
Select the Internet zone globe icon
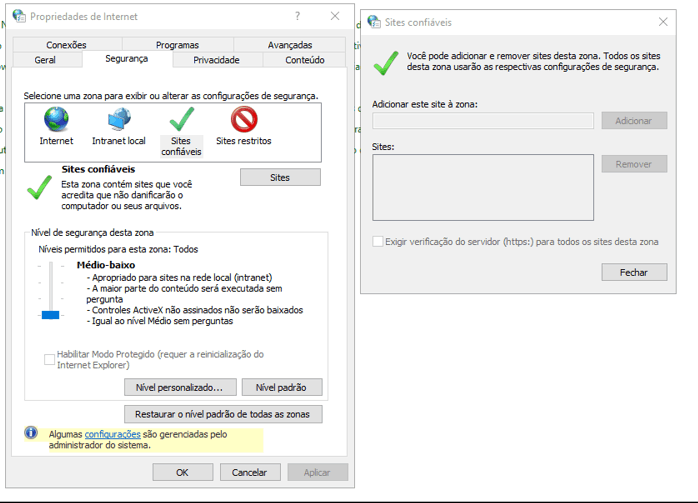pyautogui.click(x=56, y=119)
